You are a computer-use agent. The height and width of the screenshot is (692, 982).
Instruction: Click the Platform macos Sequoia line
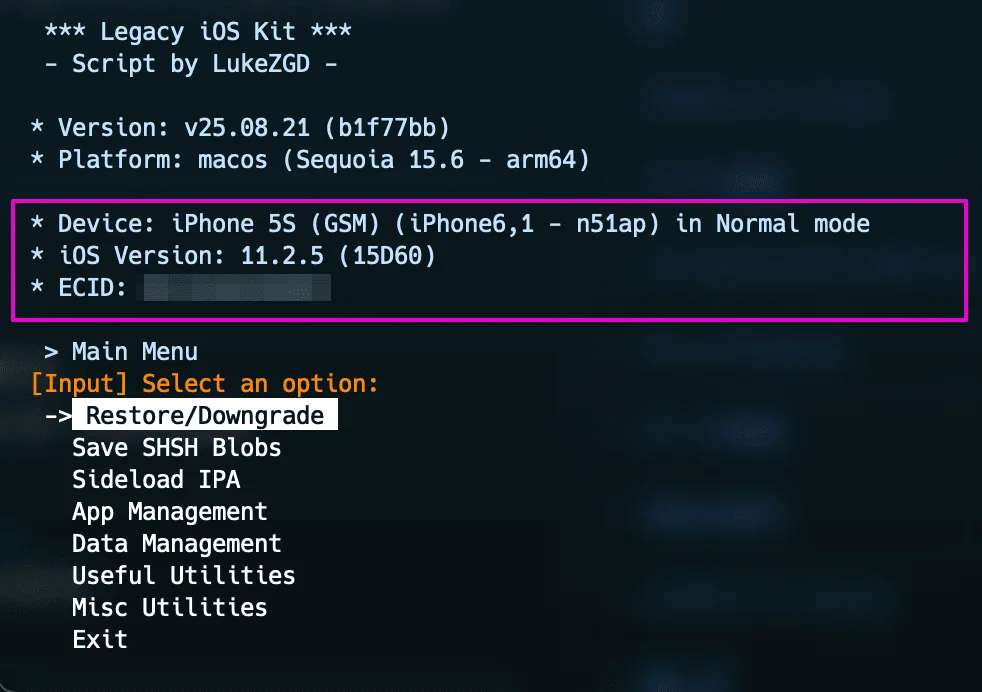(310, 160)
